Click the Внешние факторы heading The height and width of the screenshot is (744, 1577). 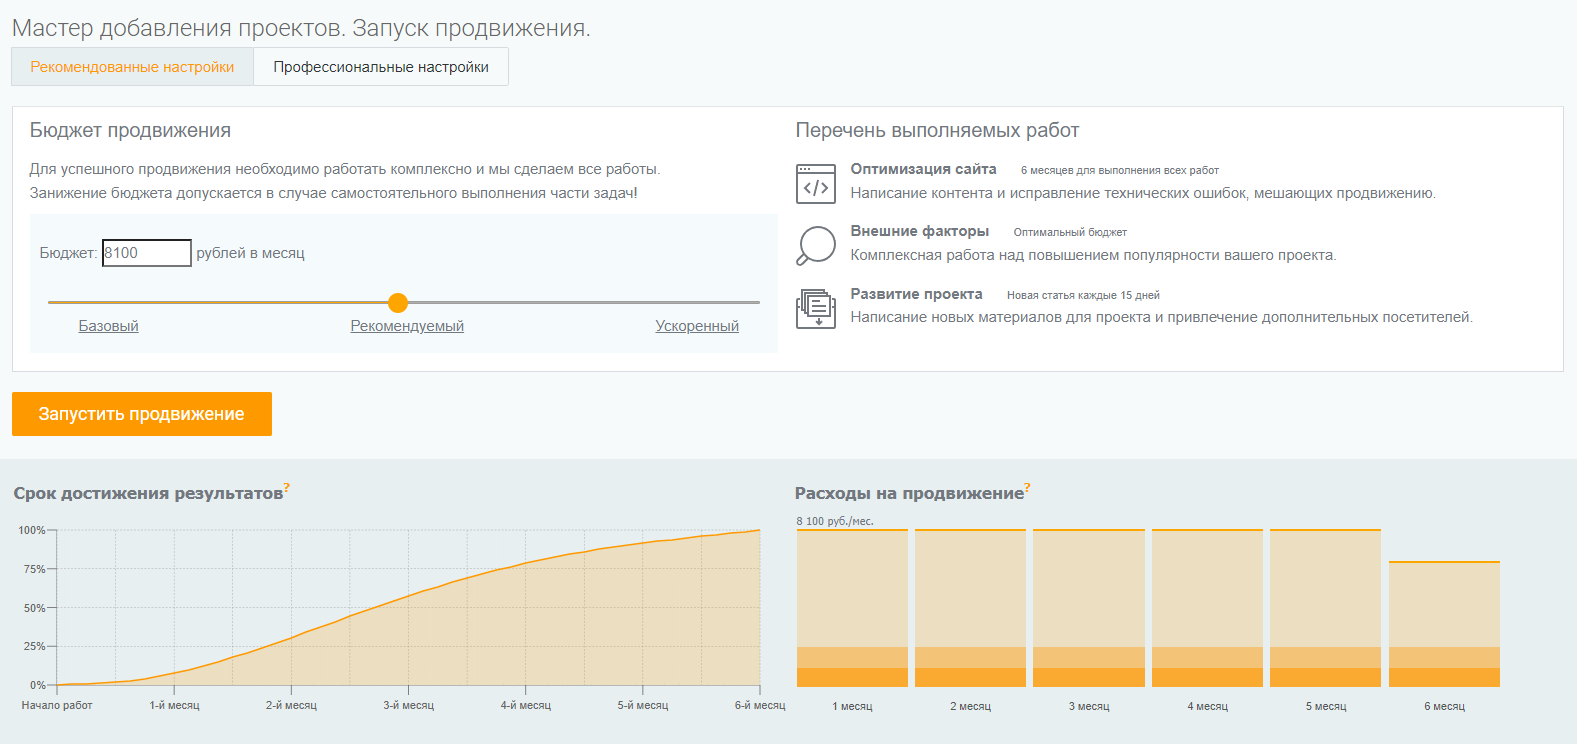[920, 231]
